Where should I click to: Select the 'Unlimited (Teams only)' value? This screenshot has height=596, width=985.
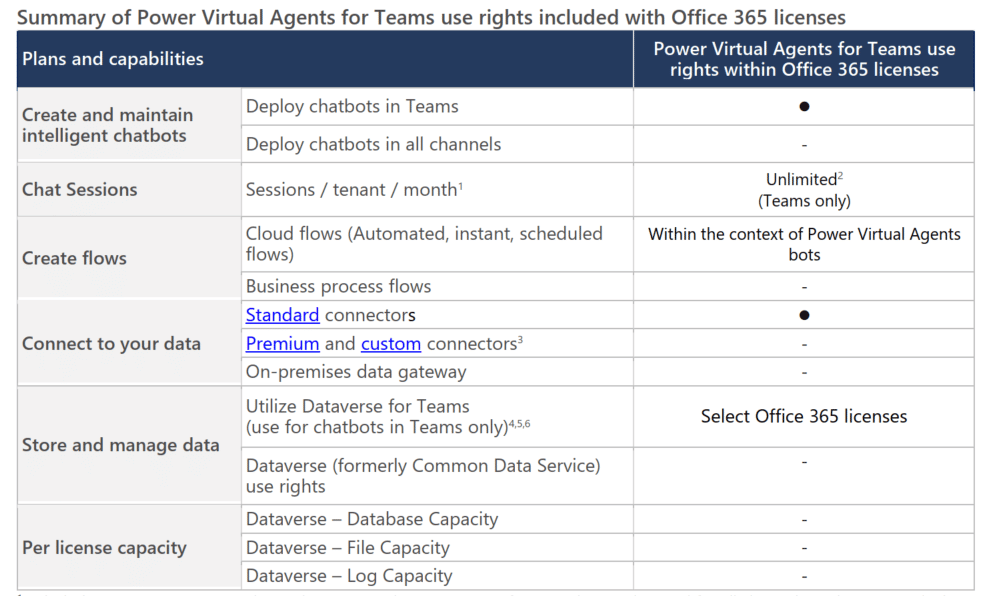tap(804, 190)
